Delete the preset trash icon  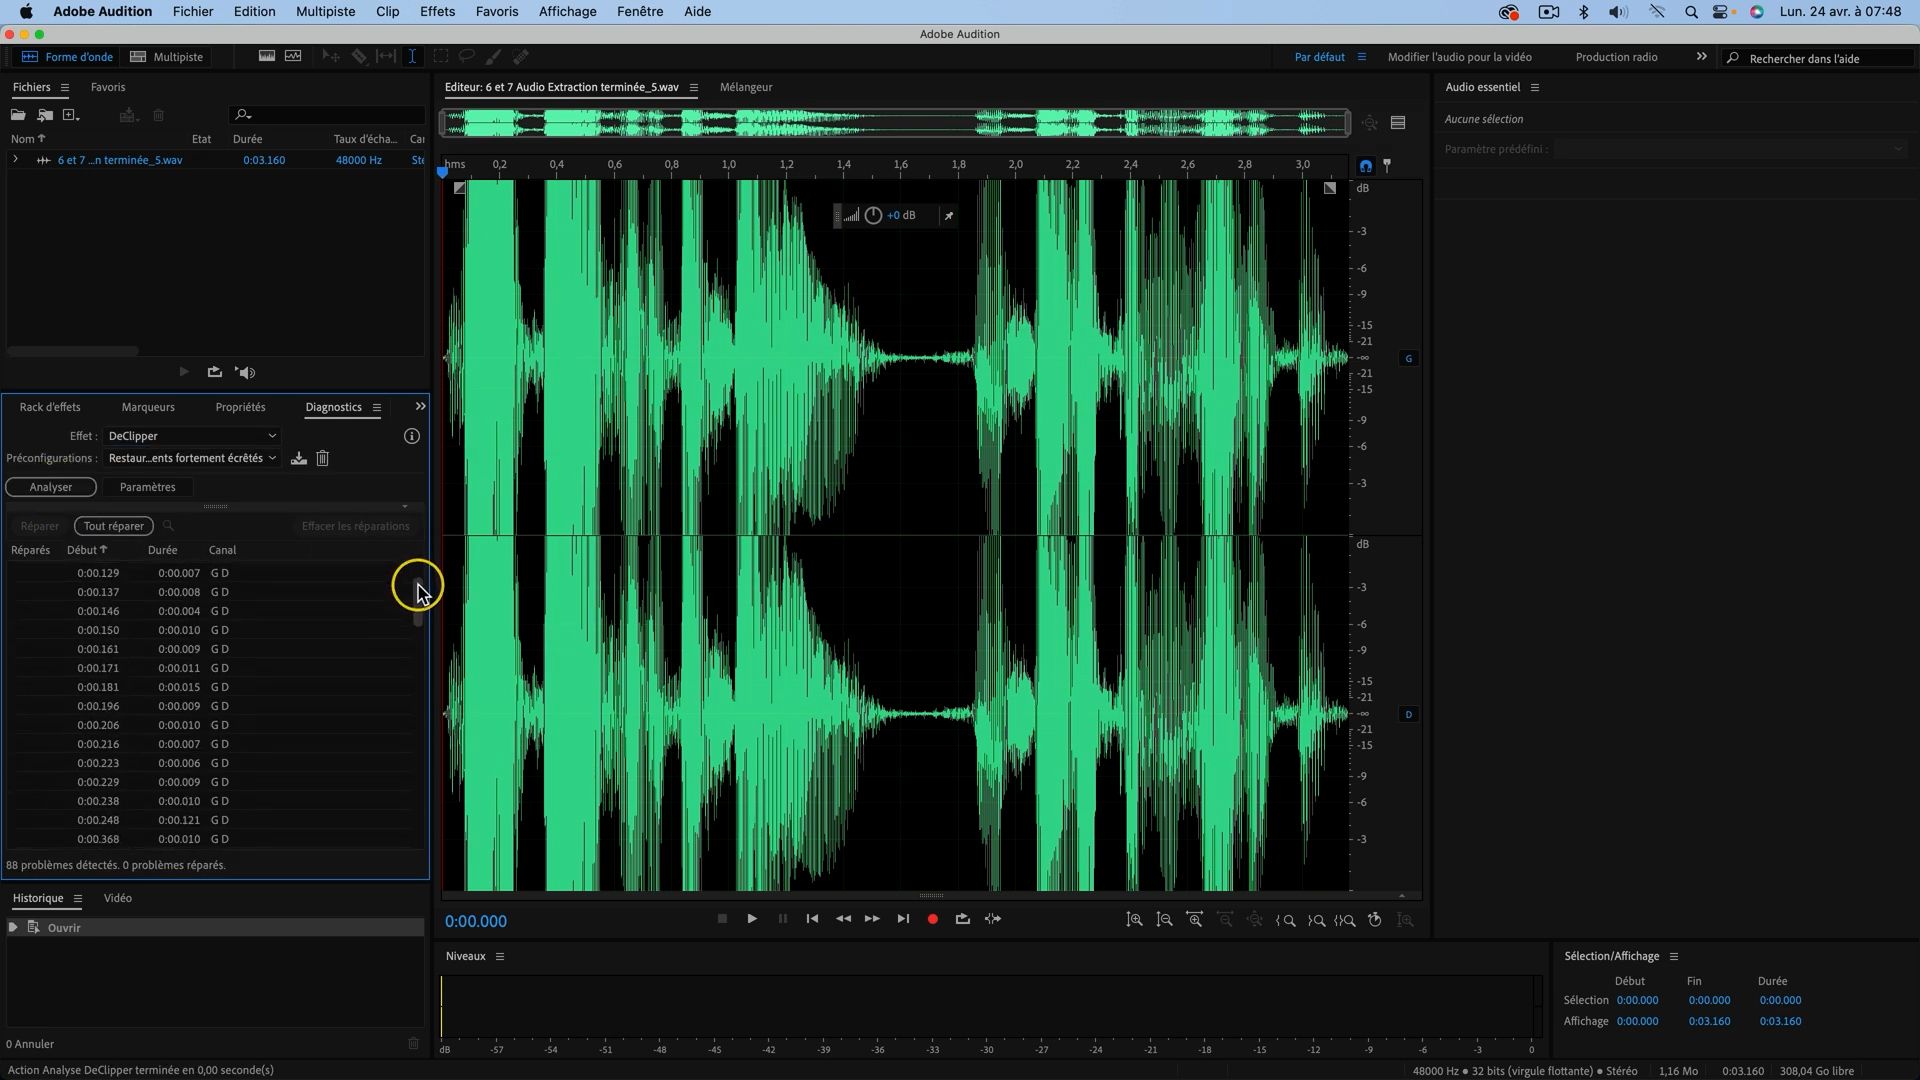[323, 458]
